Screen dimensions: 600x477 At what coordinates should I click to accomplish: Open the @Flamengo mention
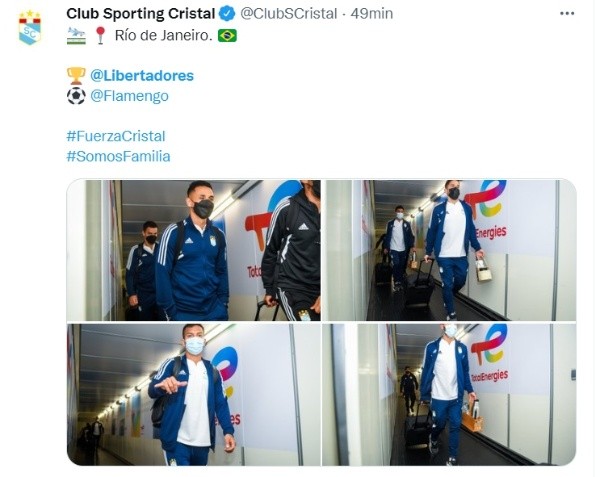[129, 96]
